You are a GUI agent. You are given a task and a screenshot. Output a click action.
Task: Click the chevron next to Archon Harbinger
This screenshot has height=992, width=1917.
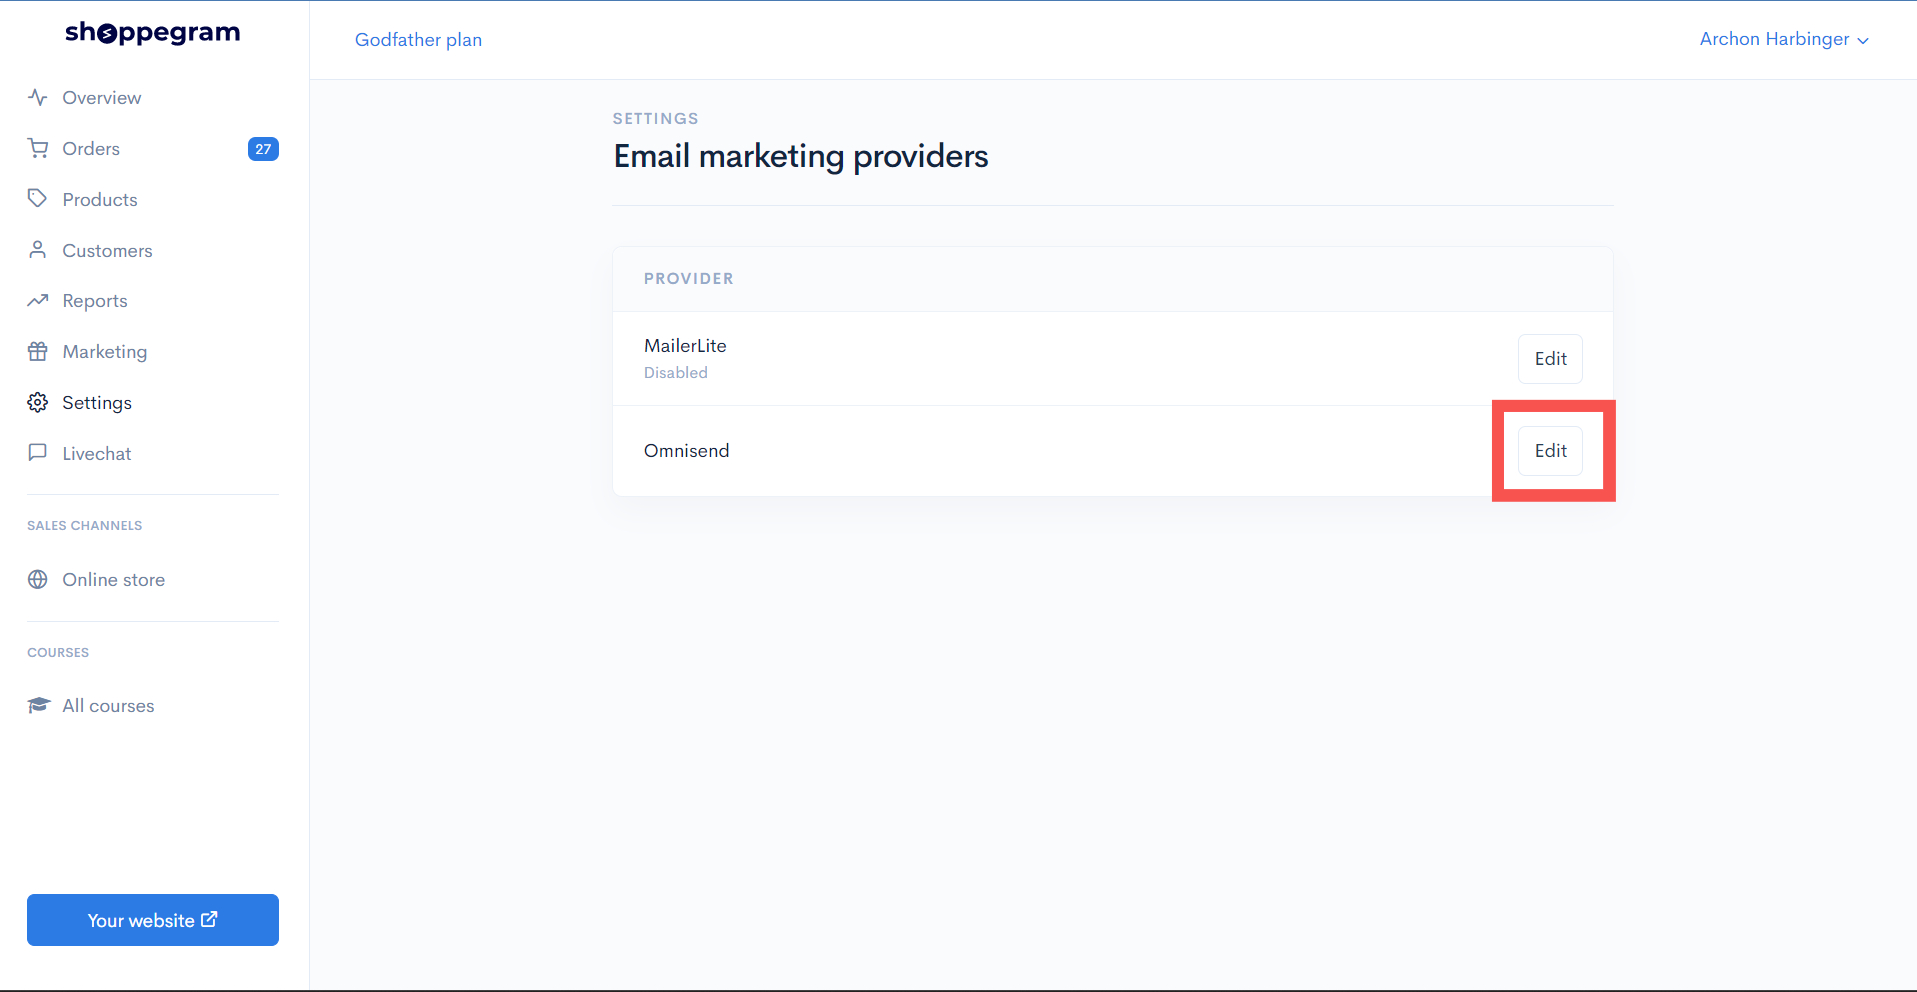click(x=1863, y=41)
